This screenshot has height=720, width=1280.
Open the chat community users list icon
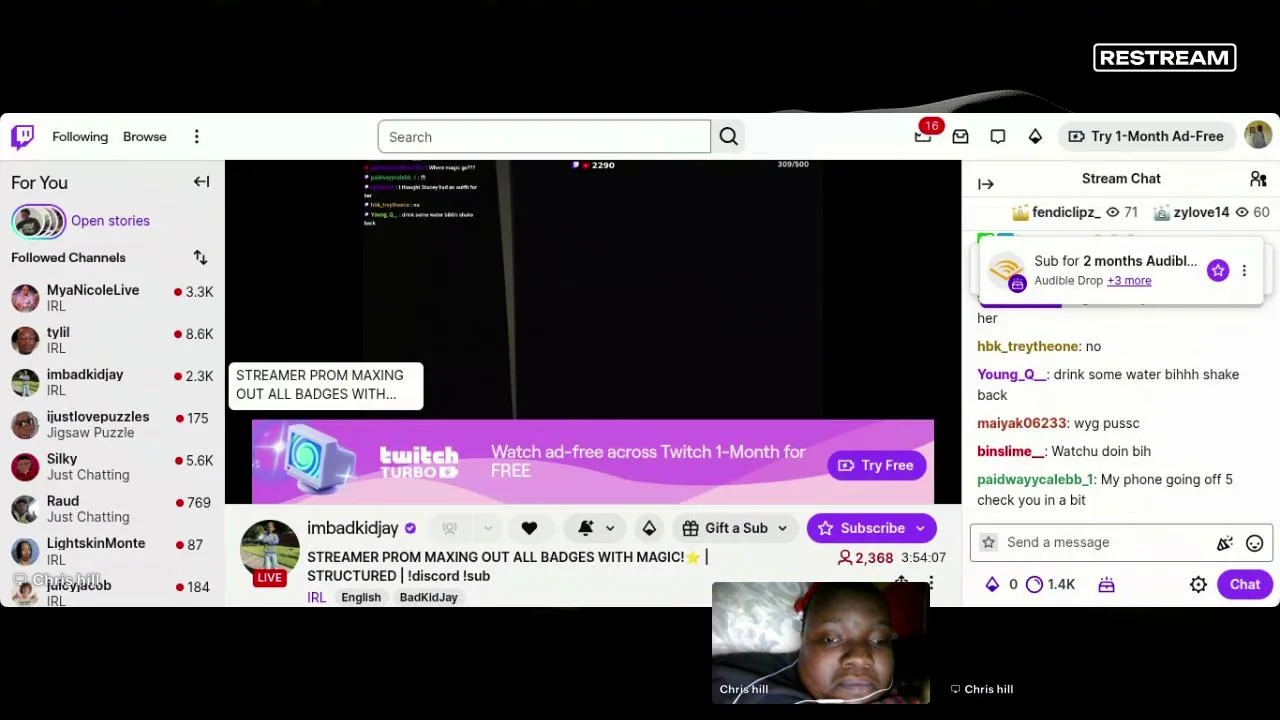click(1258, 179)
